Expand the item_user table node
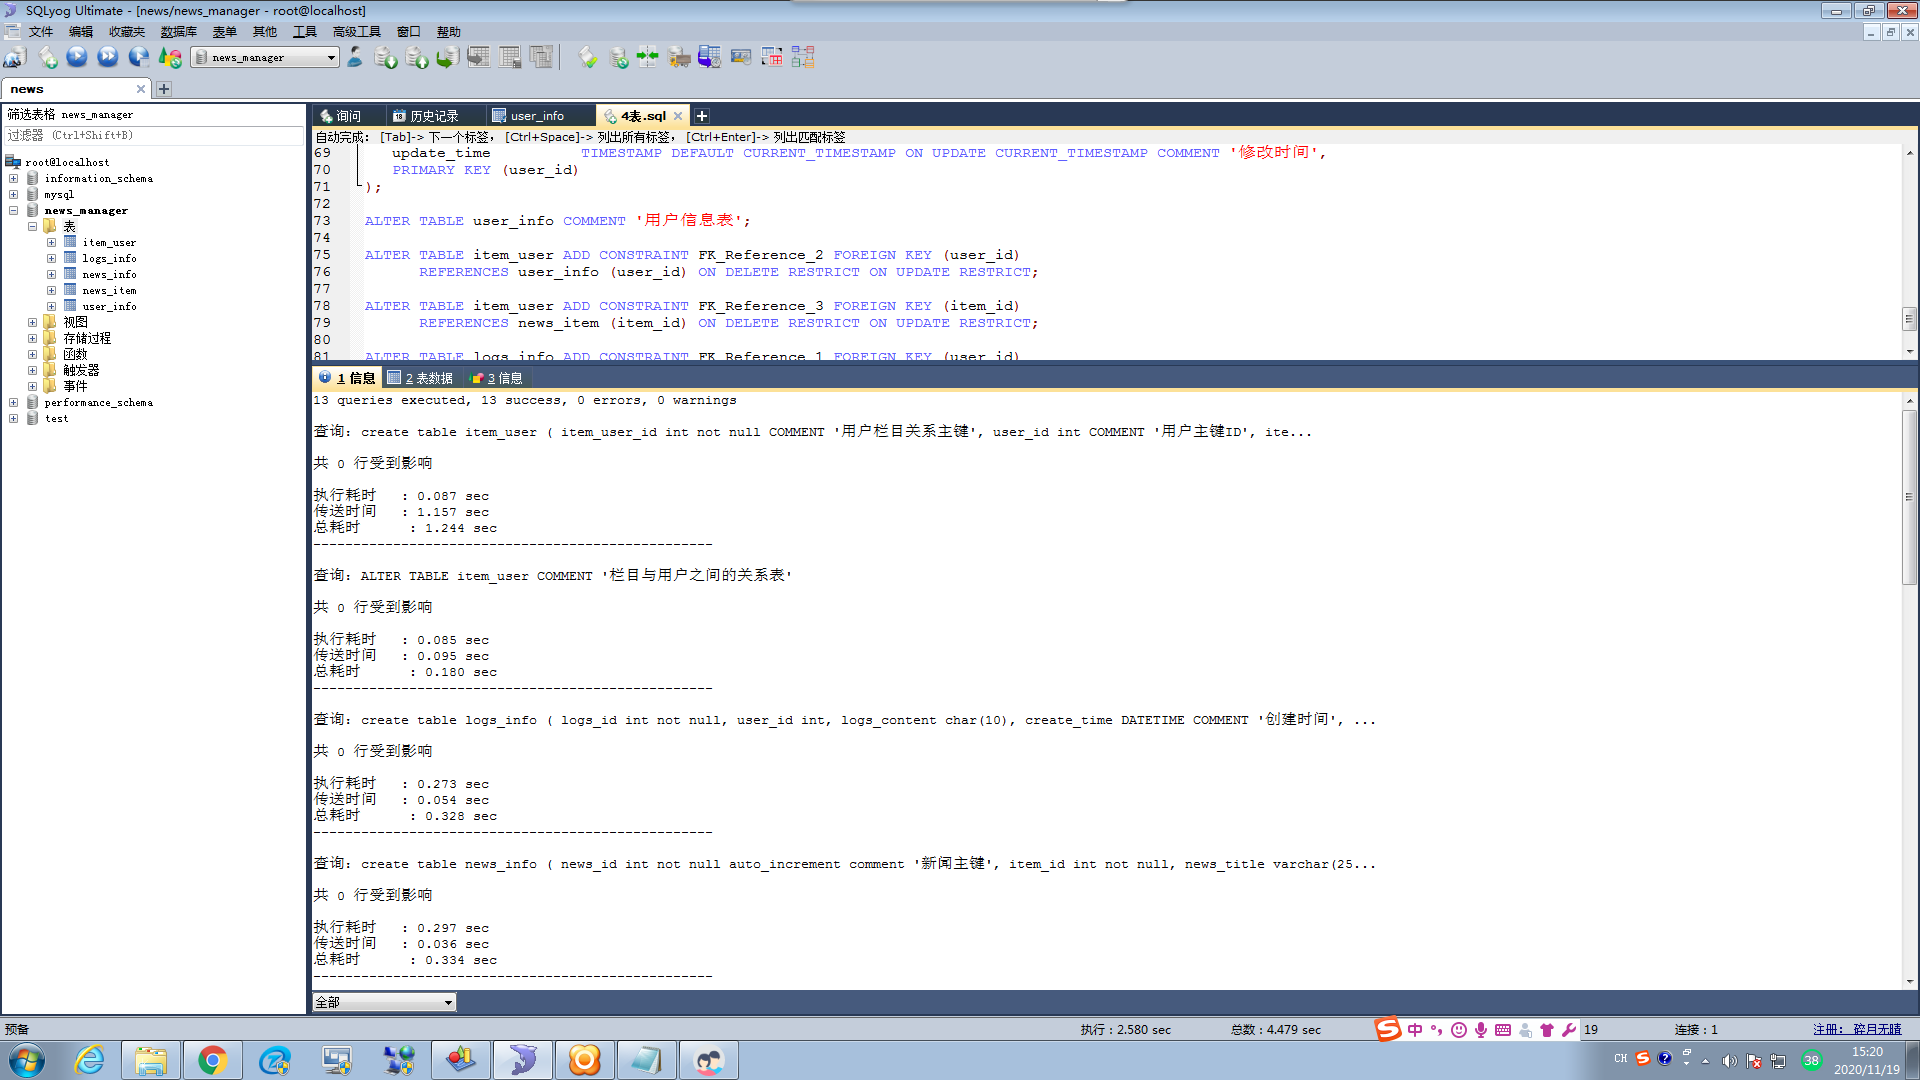Viewport: 1920px width, 1080px height. (x=51, y=243)
